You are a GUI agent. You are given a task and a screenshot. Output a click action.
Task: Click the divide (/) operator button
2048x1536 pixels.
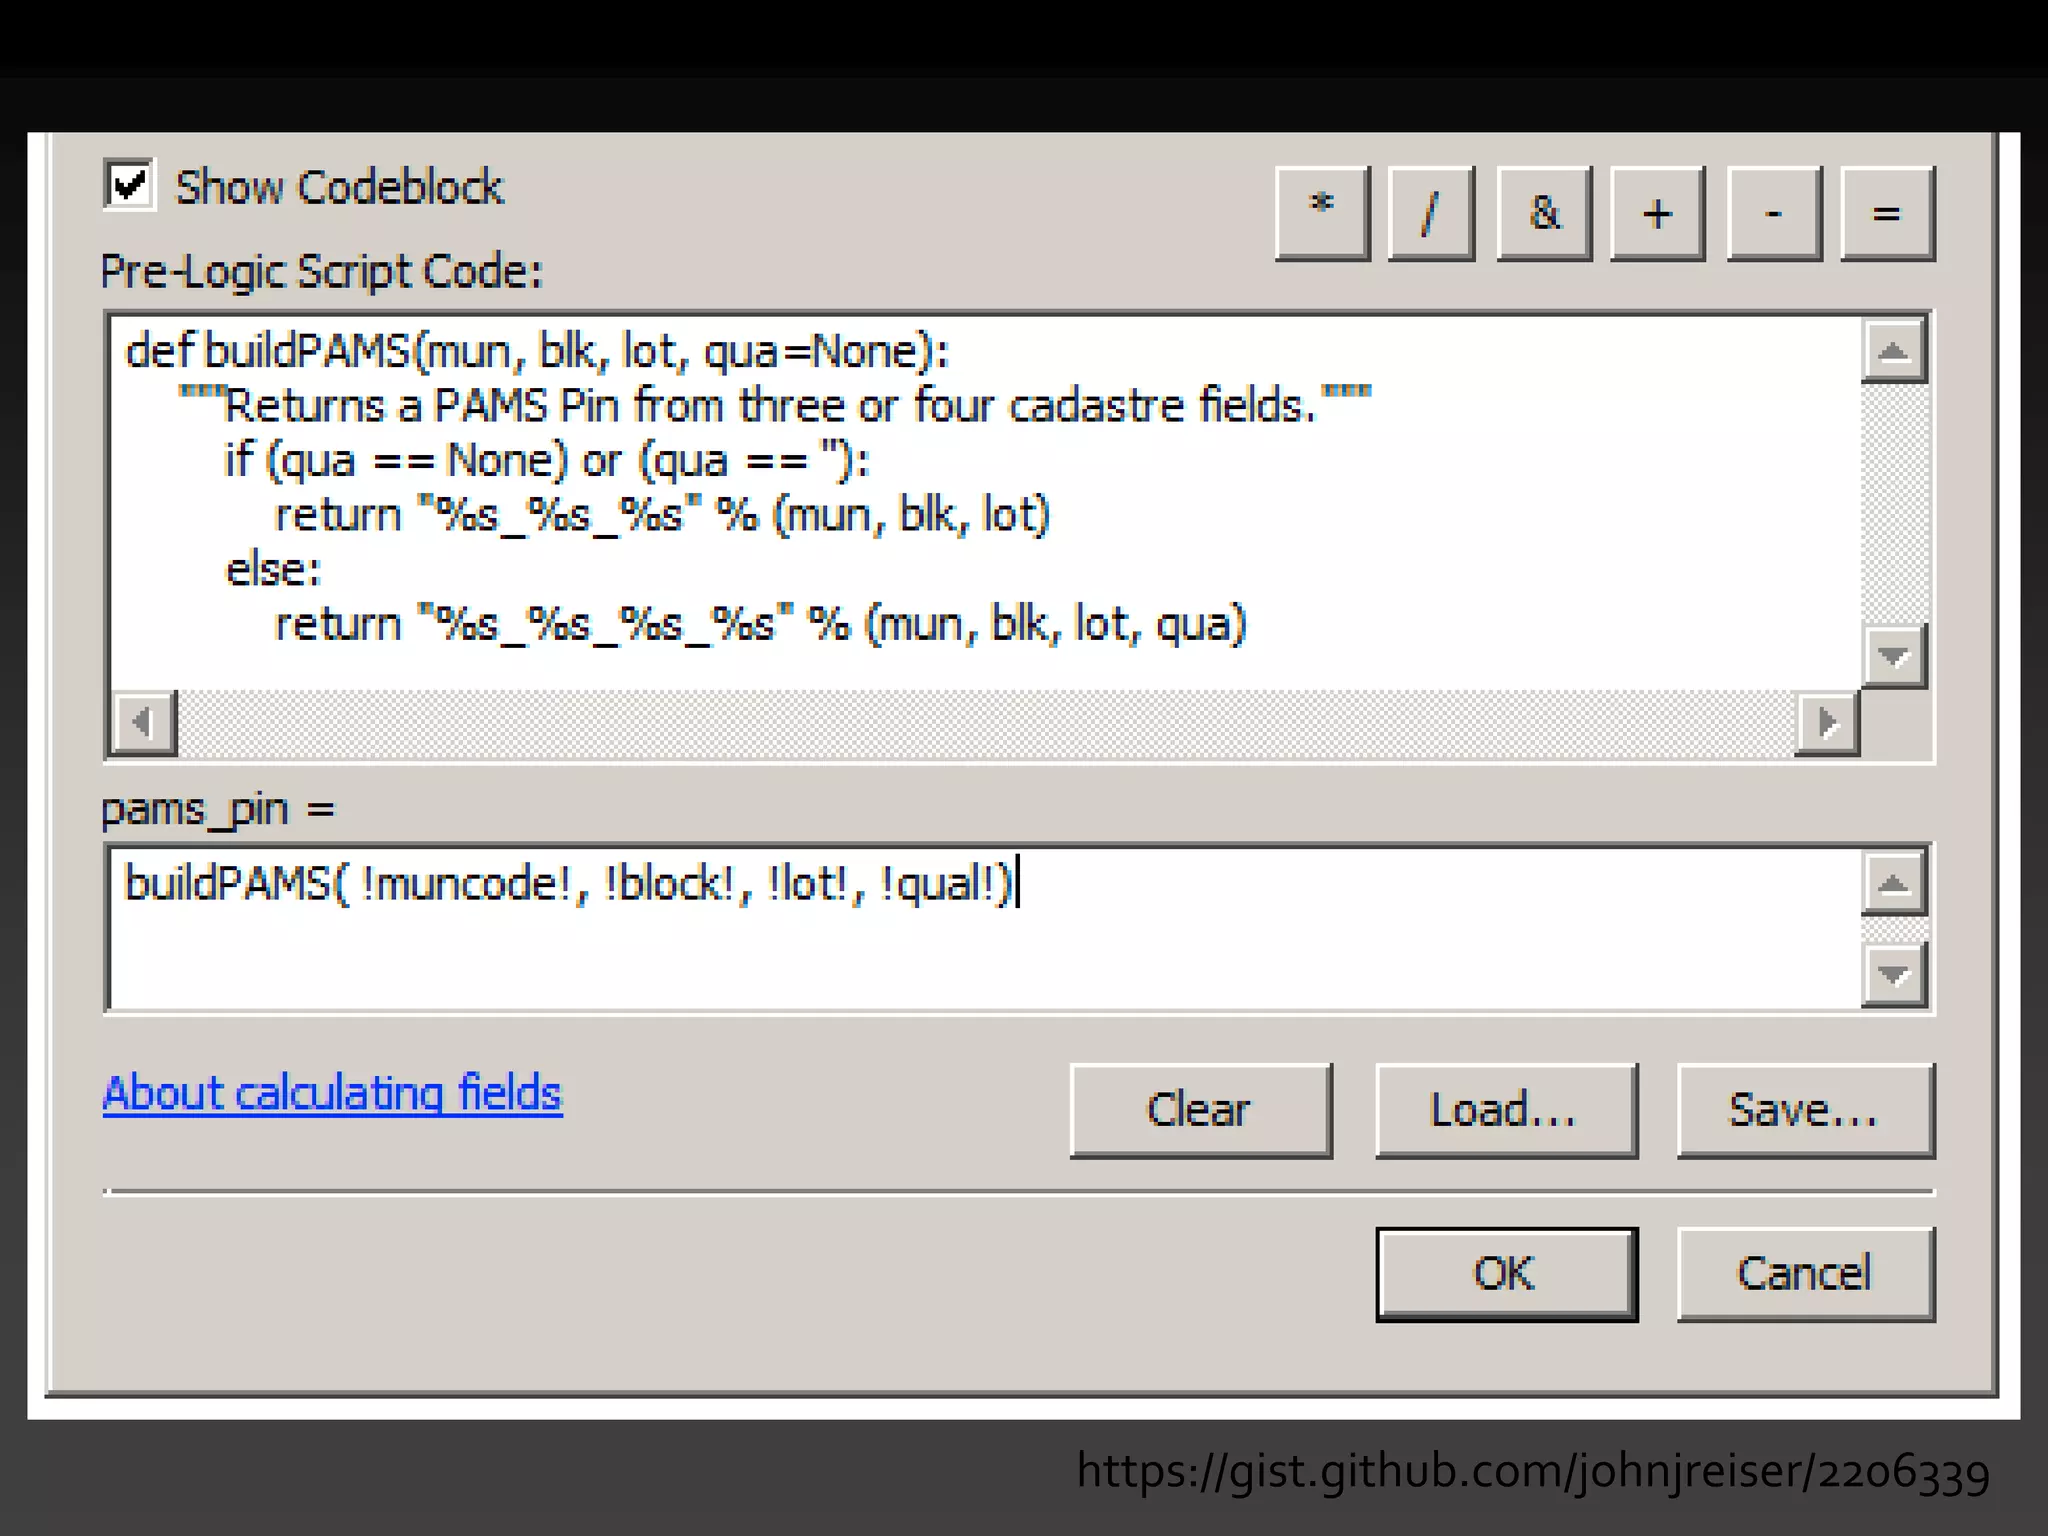(x=1431, y=213)
